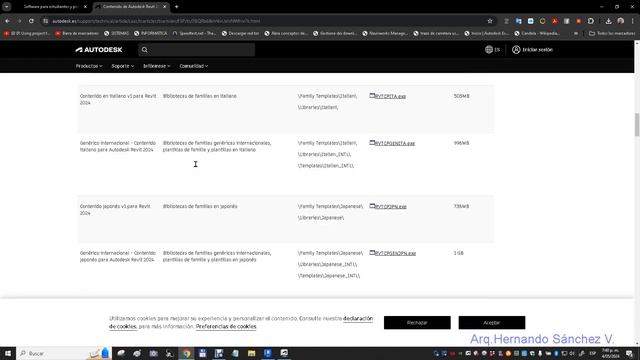This screenshot has width=640, height=360.
Task: Click file icon beside RVTCPGENITA.exe
Action: point(372,142)
